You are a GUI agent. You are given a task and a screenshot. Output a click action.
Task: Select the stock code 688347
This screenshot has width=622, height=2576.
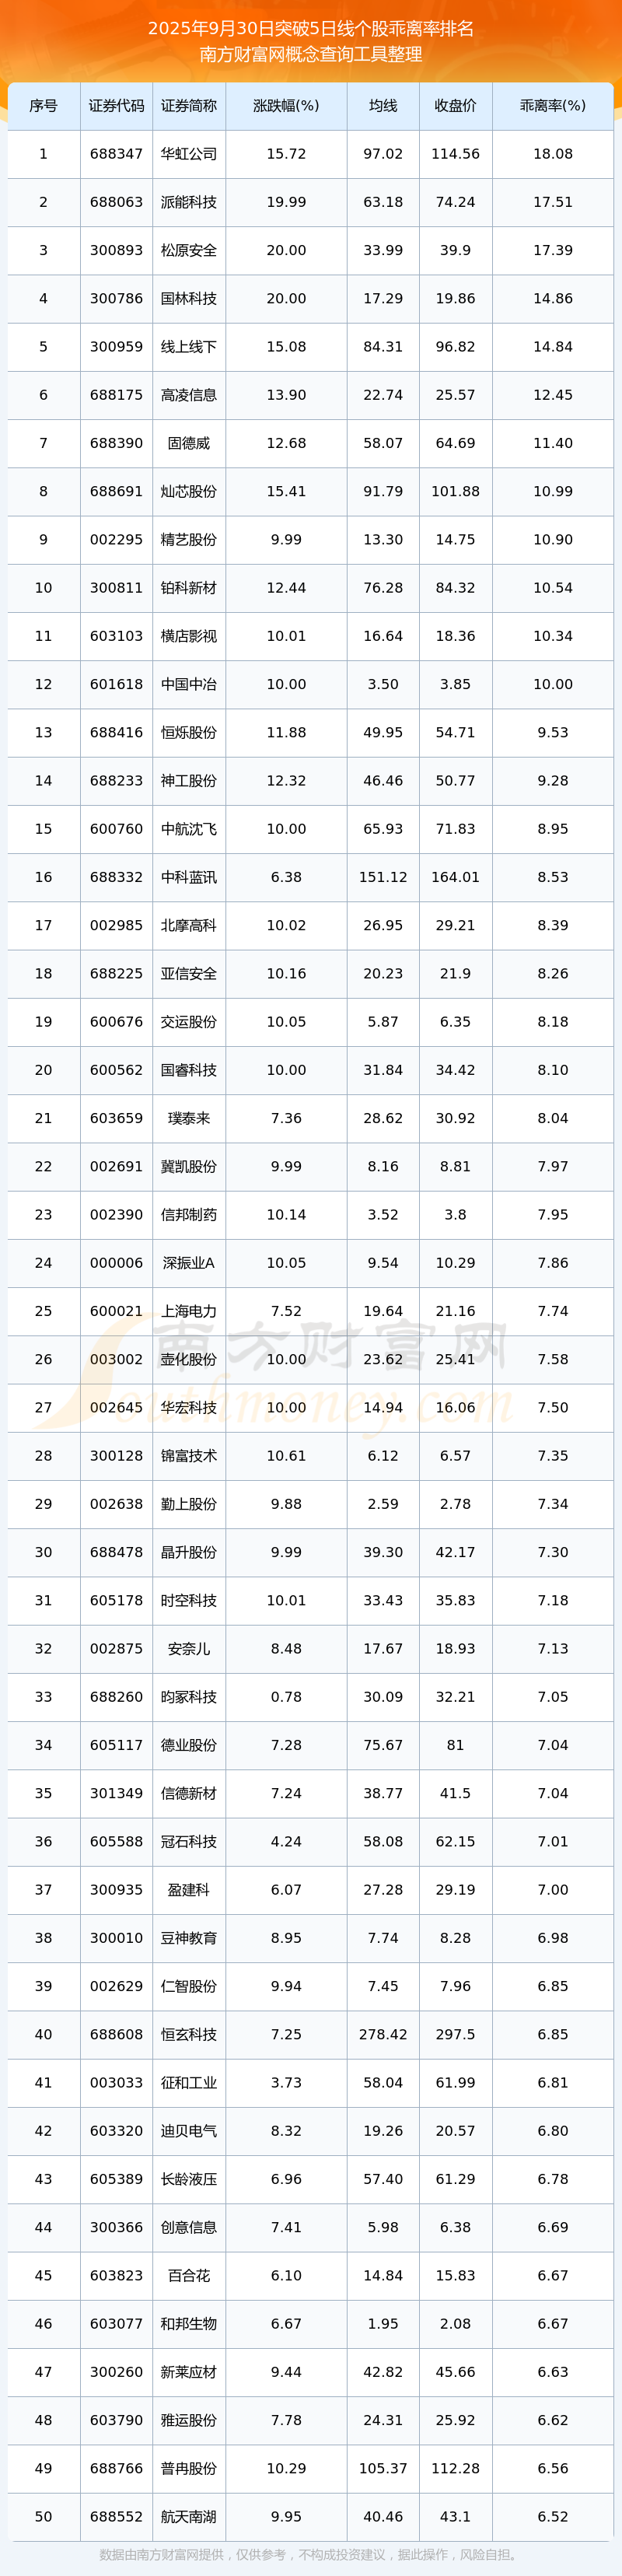[116, 154]
